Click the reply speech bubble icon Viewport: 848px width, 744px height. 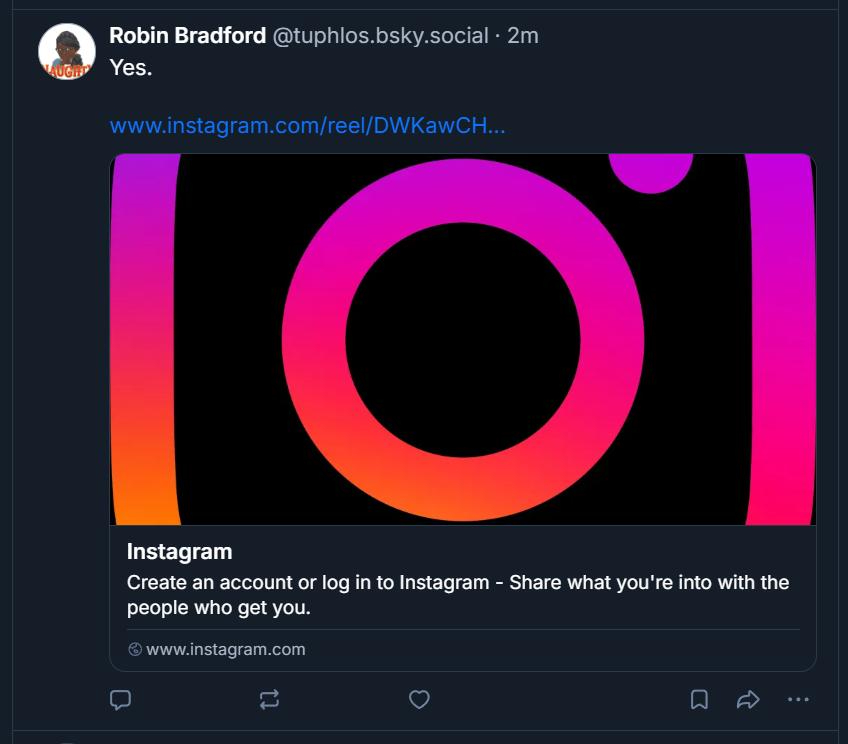(x=120, y=700)
